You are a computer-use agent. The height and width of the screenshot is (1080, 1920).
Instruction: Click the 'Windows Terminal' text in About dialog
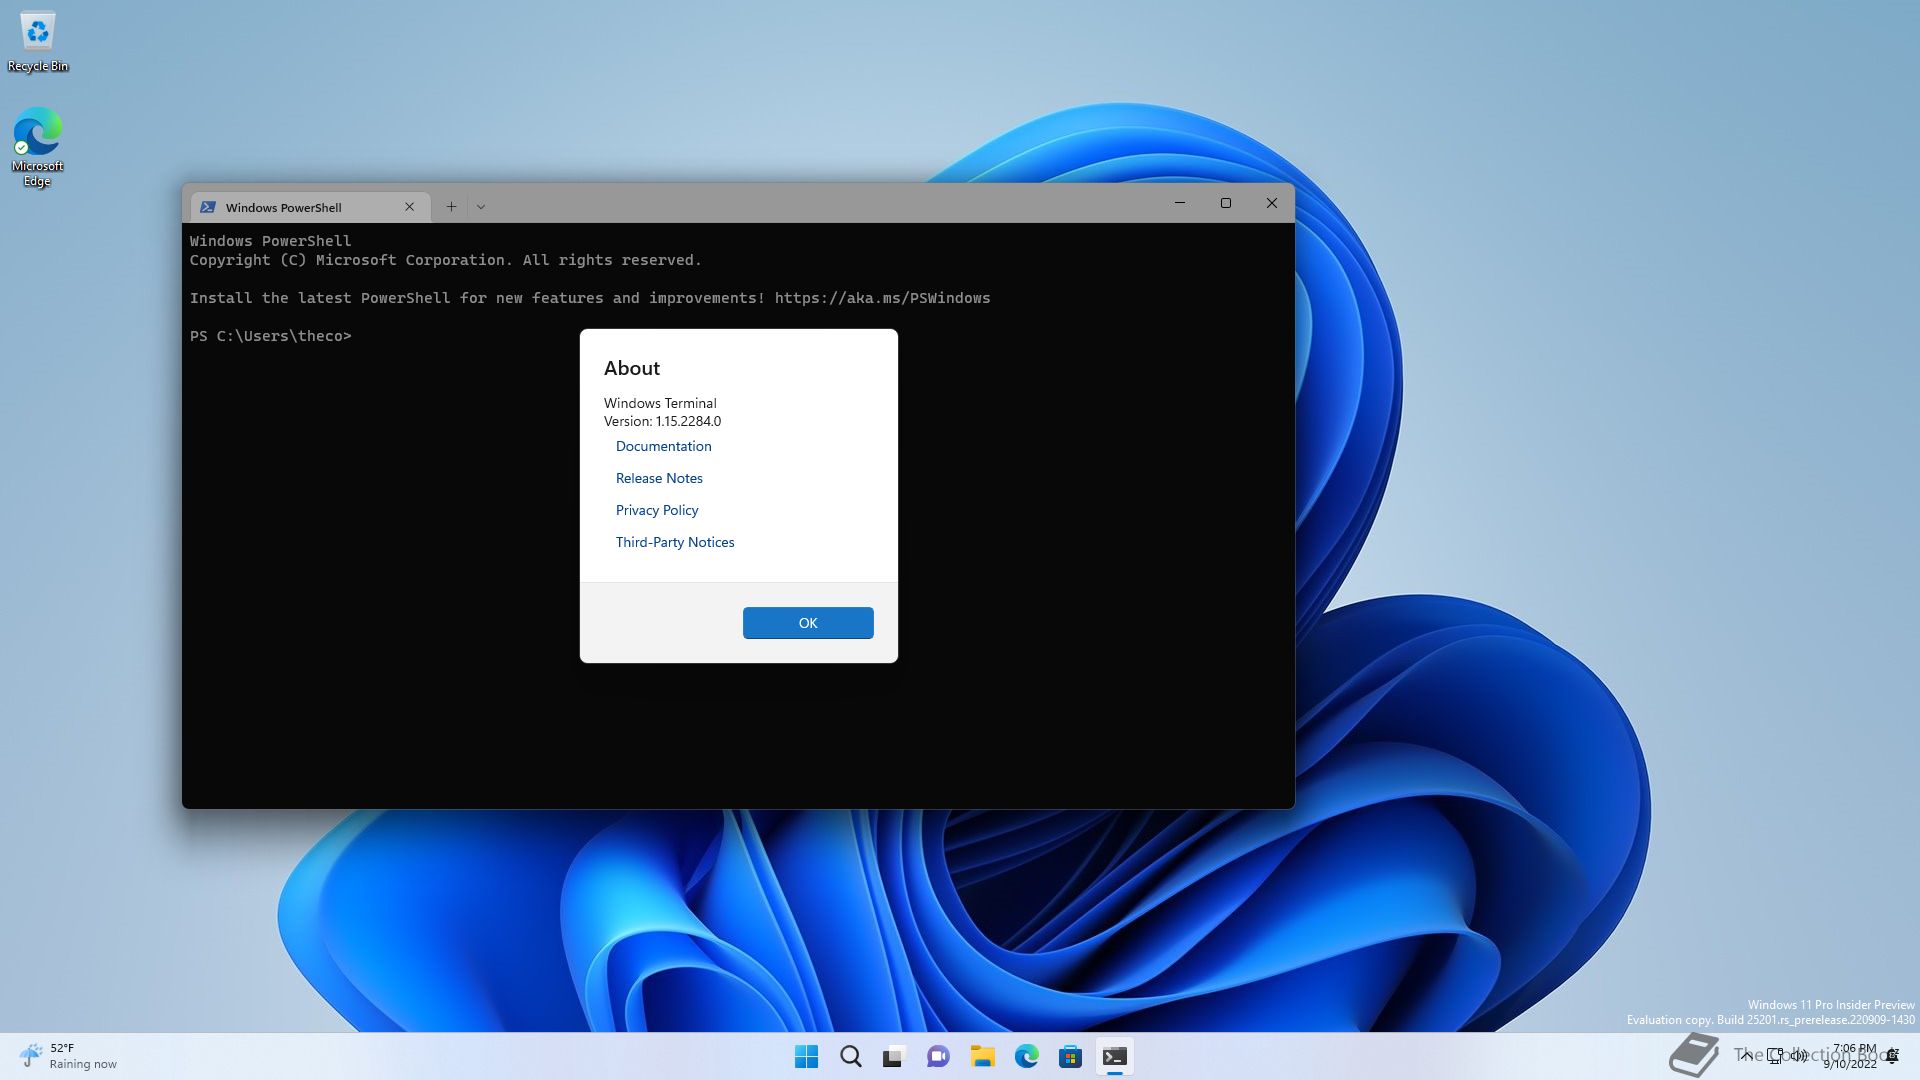(660, 403)
